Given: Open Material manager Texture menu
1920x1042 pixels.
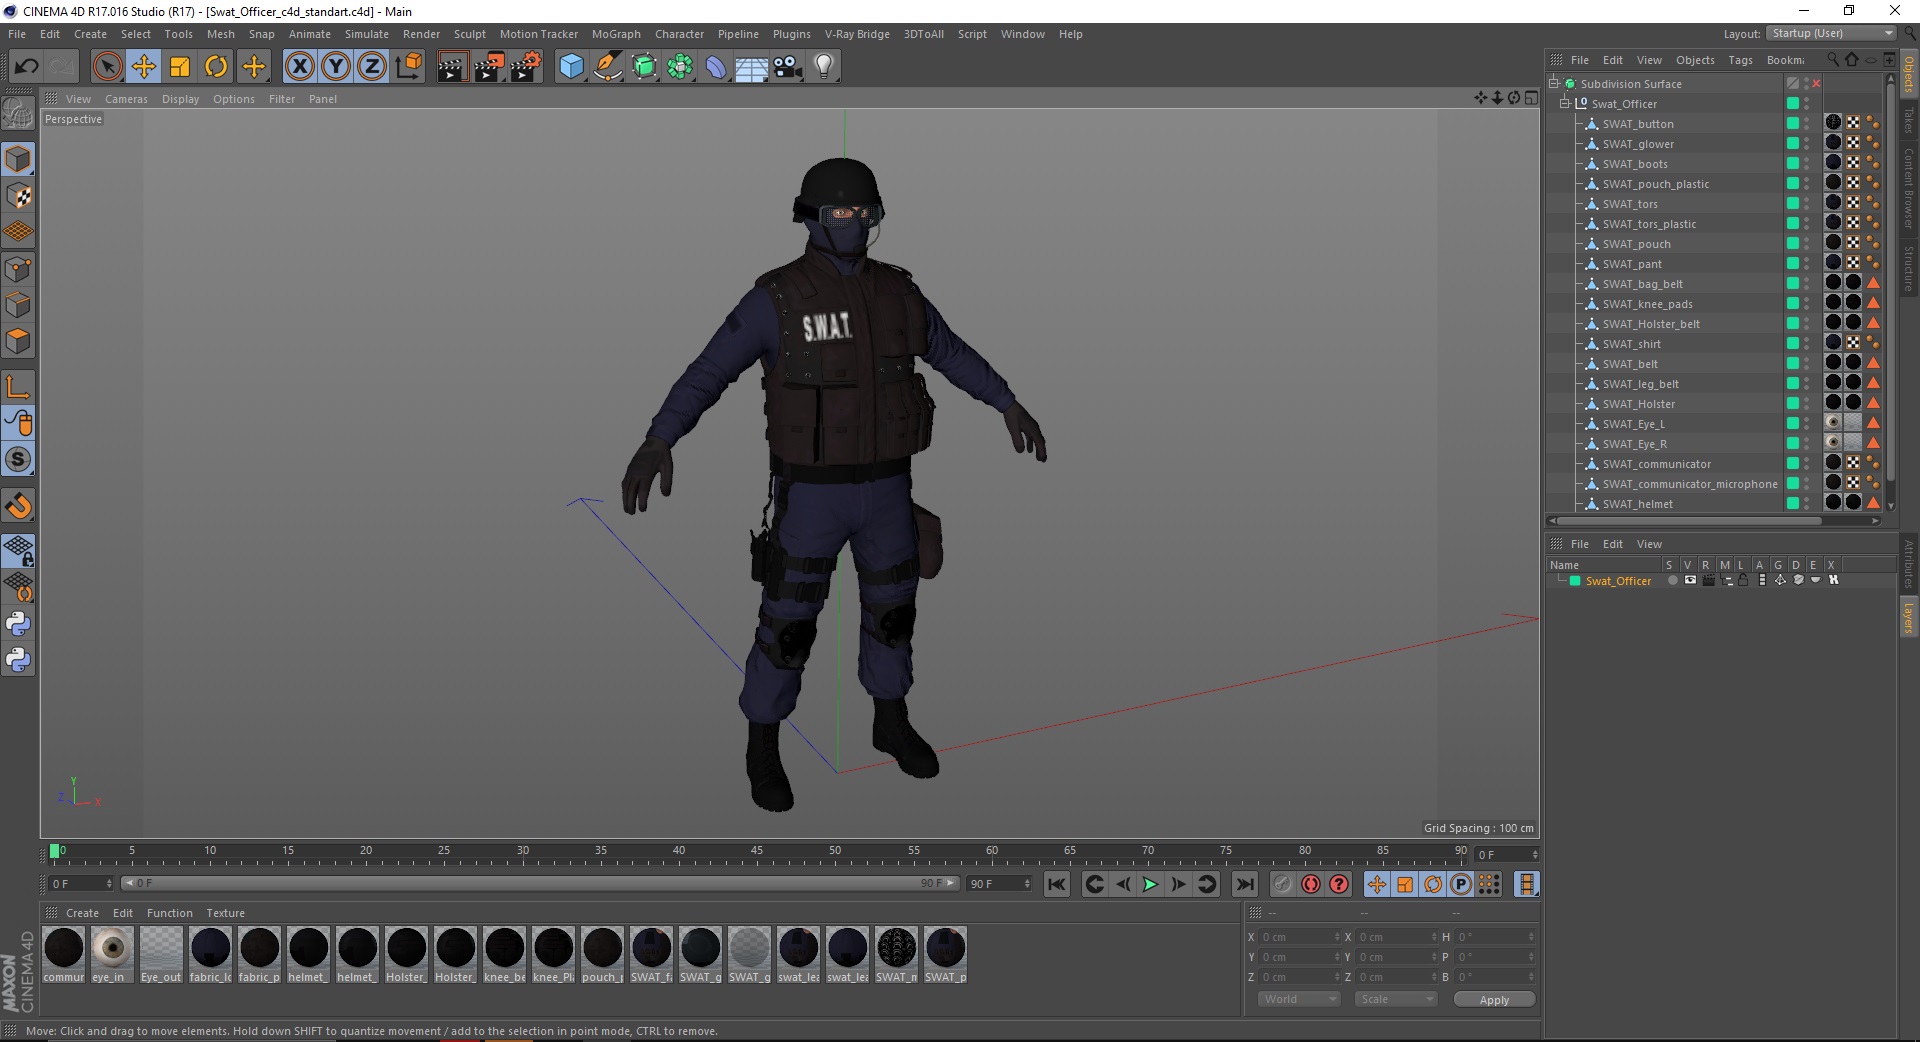Looking at the screenshot, I should tap(225, 913).
